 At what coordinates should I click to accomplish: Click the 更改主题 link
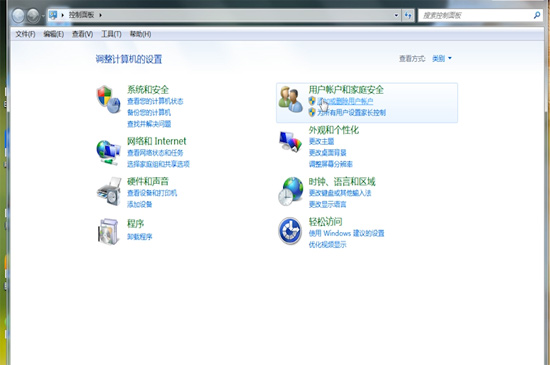321,141
